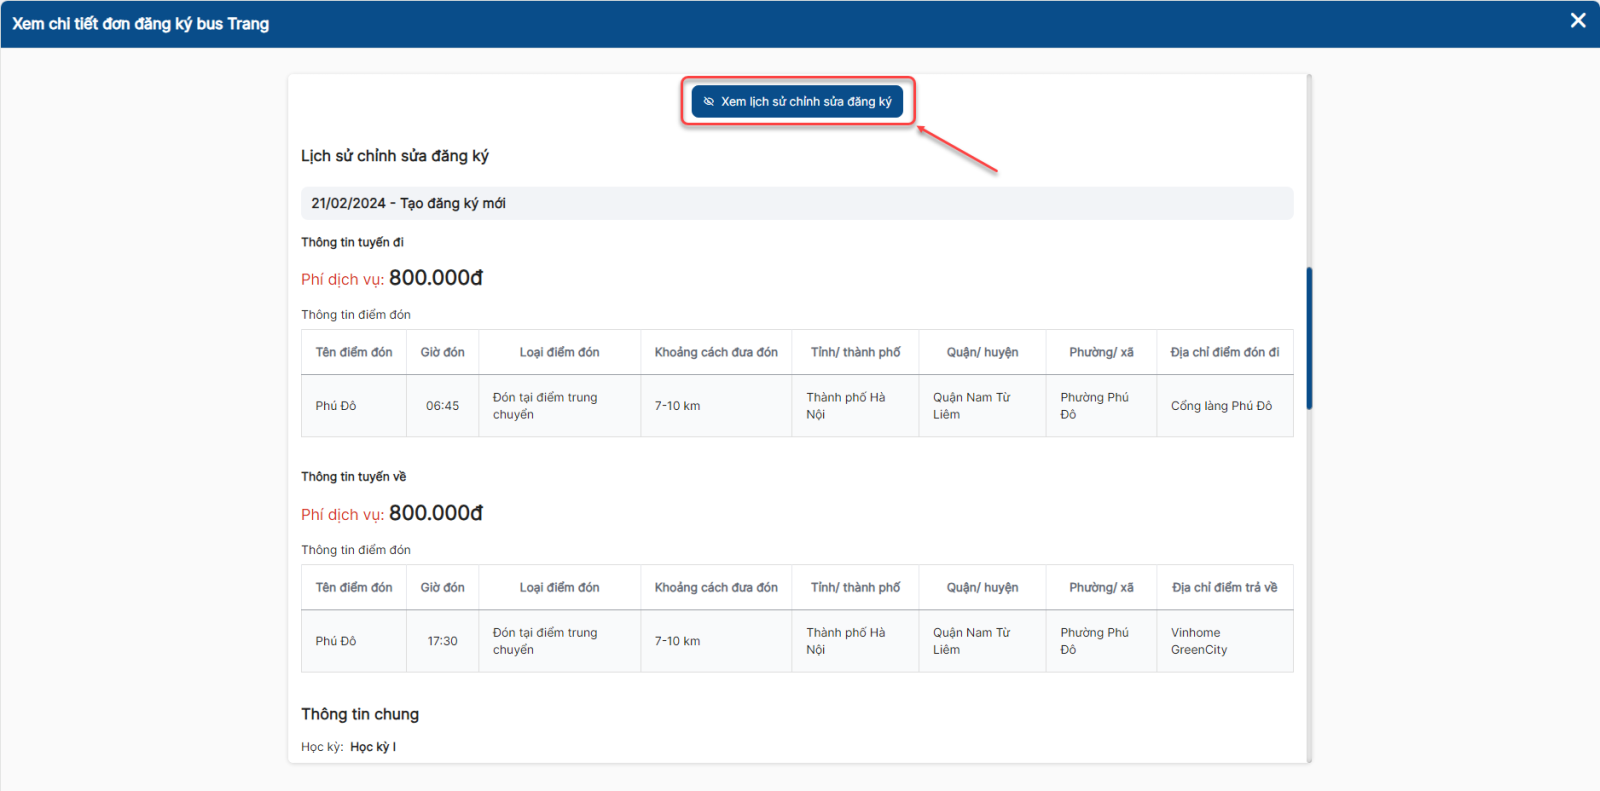Click "Quận Nam Từ Liêm" in the return route table
The width and height of the screenshot is (1600, 791).
971,641
